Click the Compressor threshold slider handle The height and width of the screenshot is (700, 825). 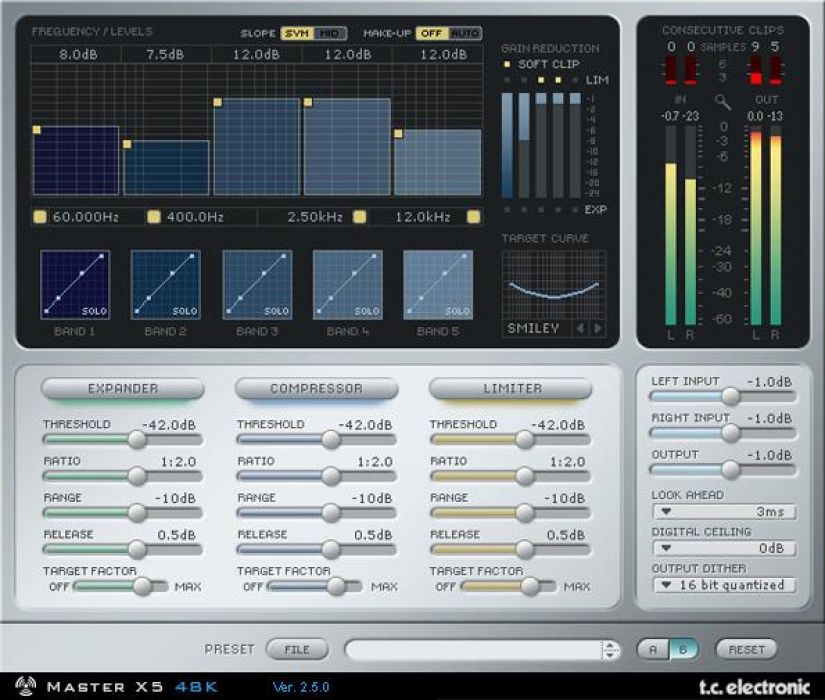pos(331,439)
